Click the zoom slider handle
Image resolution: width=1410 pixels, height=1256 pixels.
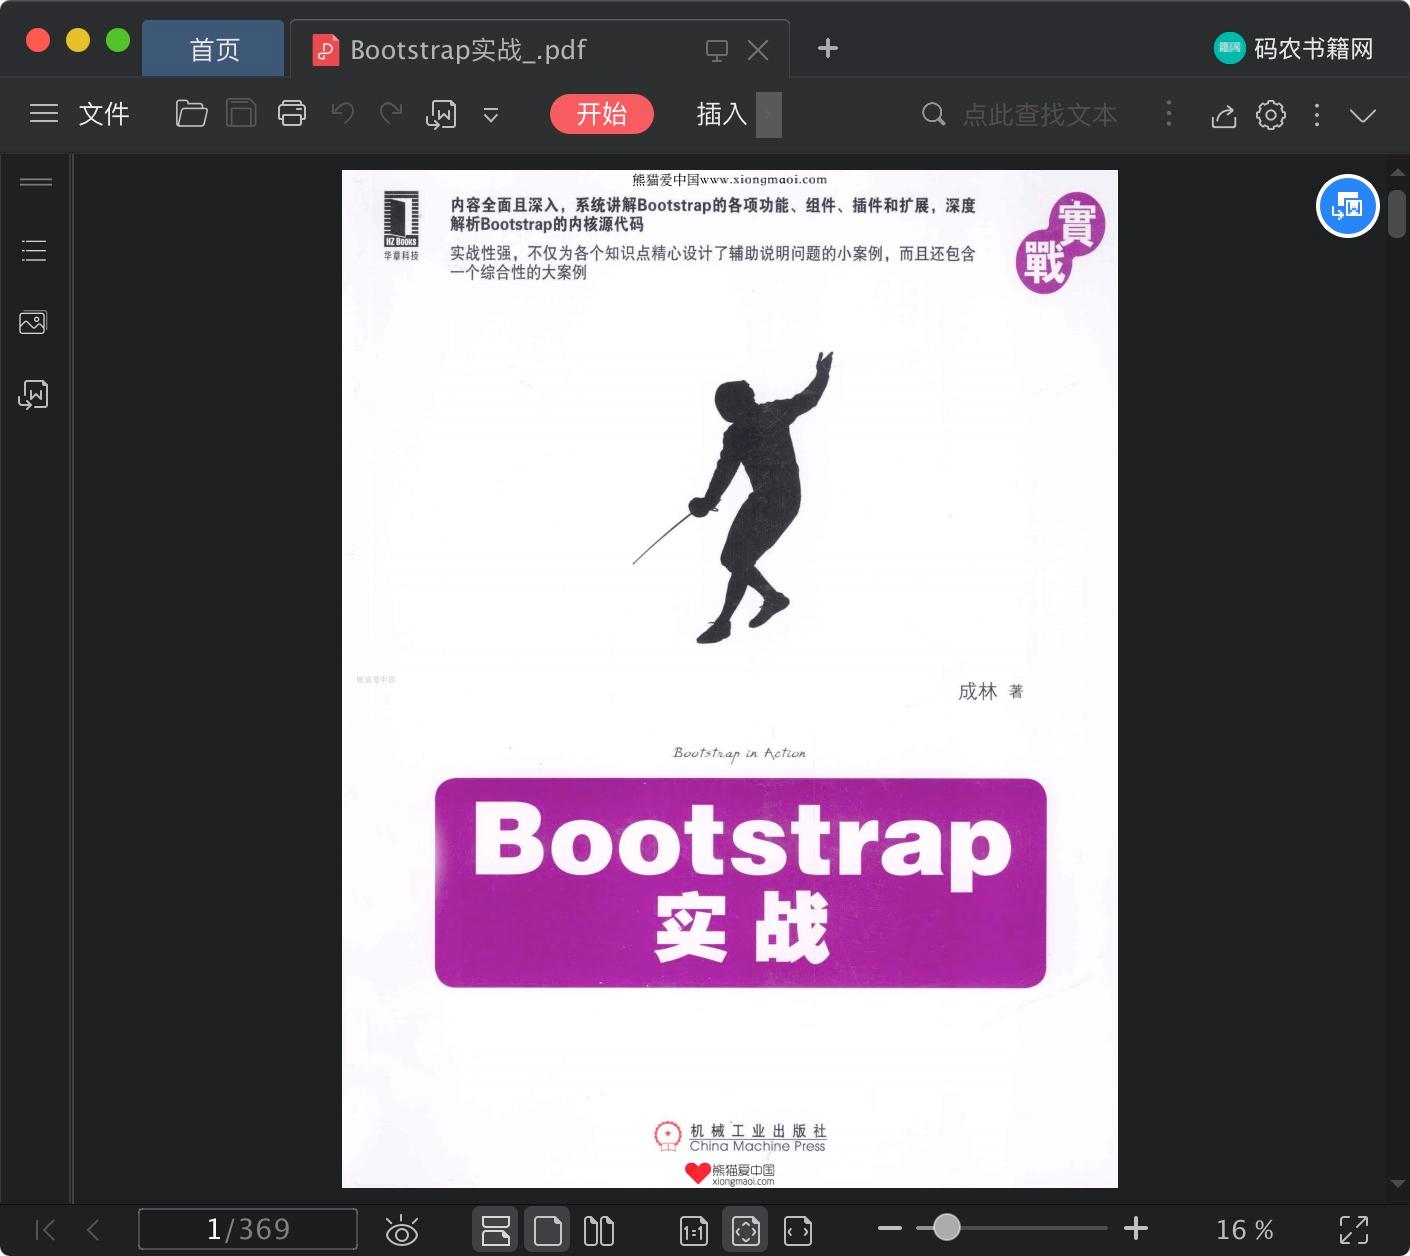coord(946,1227)
